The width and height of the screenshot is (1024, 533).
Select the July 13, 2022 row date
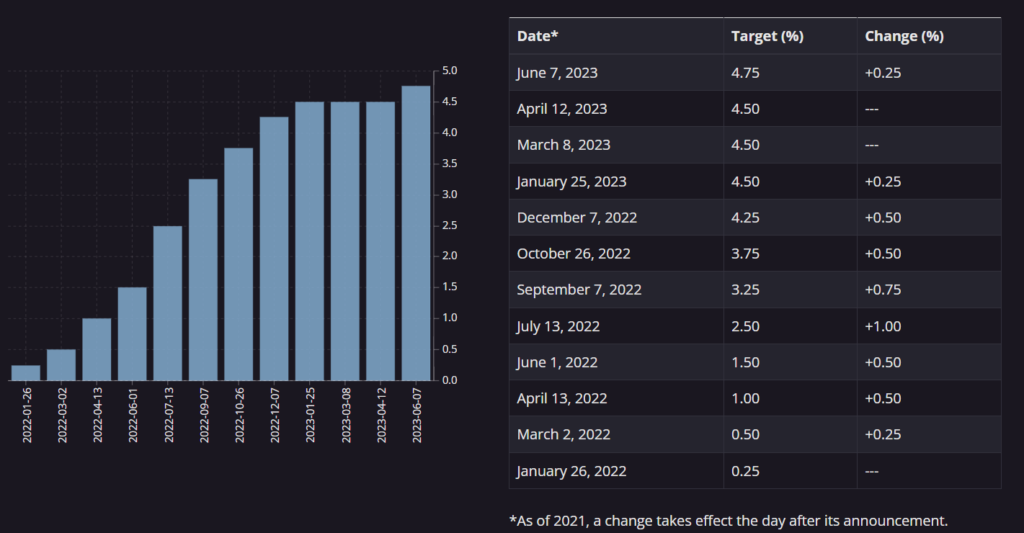558,326
